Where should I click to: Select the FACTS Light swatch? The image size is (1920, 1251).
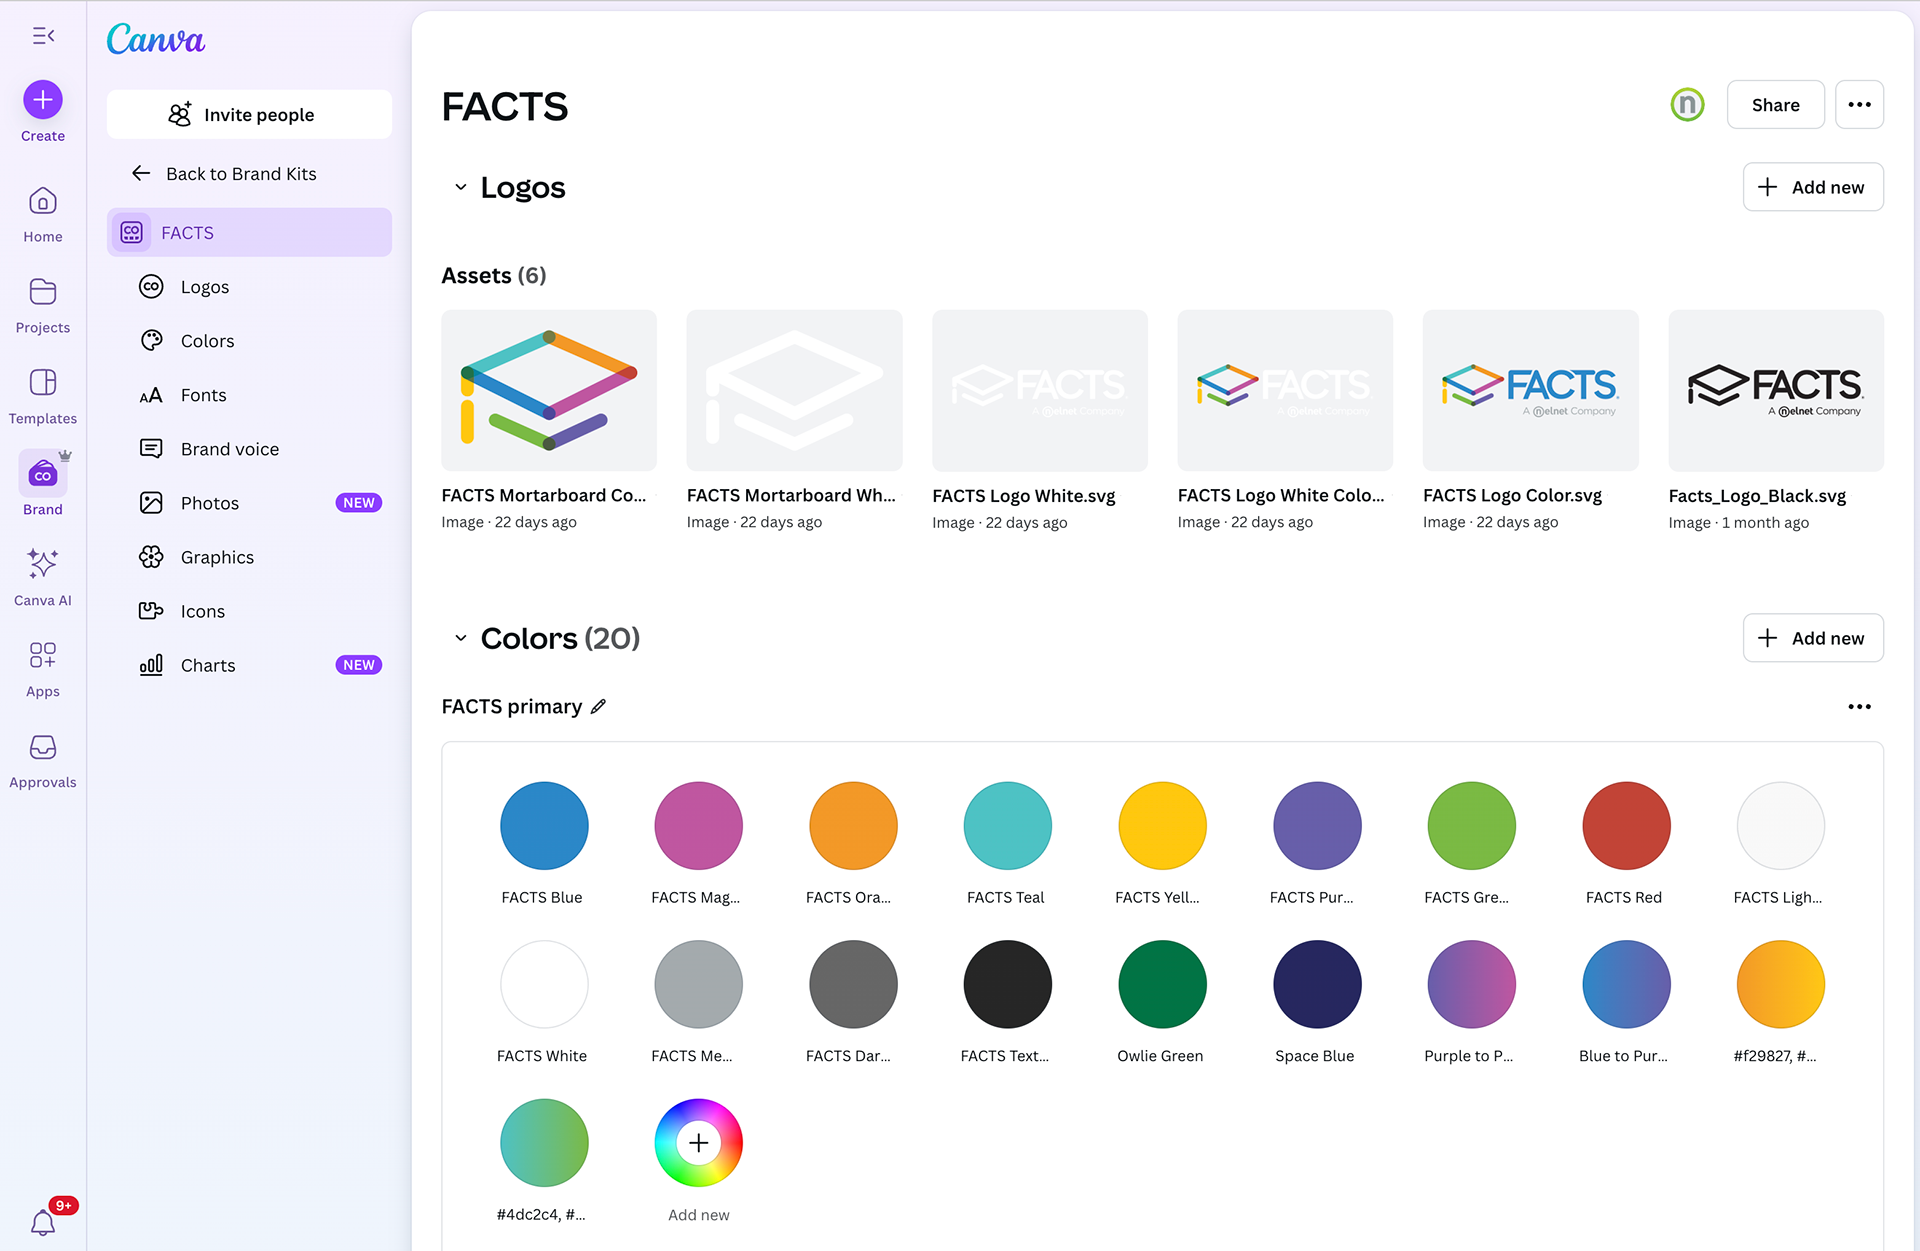click(1781, 826)
